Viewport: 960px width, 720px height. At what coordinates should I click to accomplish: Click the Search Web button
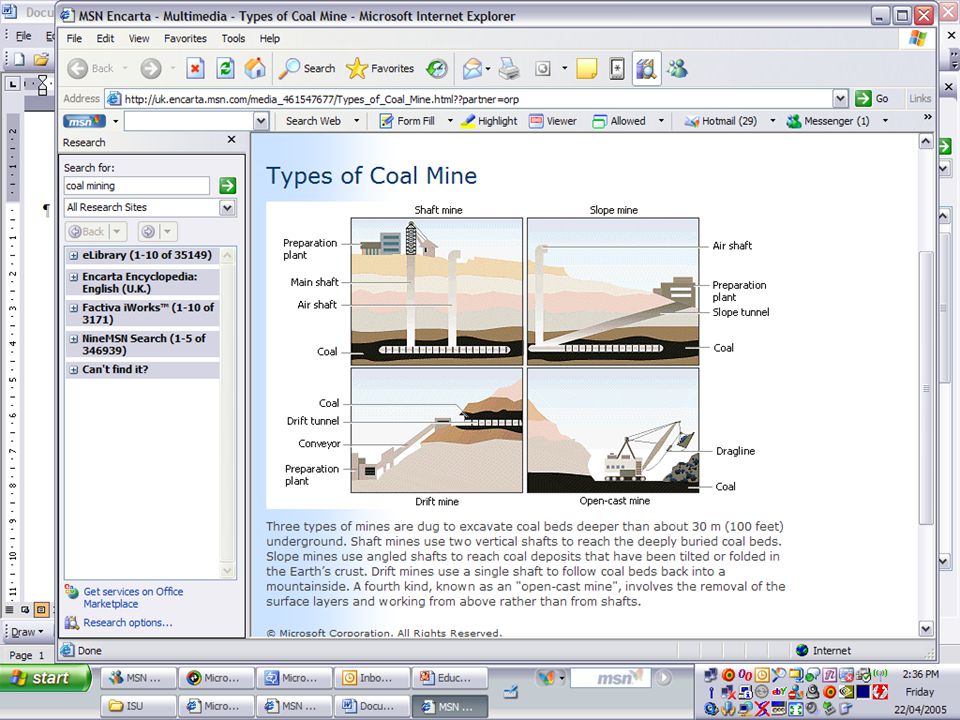coord(313,121)
